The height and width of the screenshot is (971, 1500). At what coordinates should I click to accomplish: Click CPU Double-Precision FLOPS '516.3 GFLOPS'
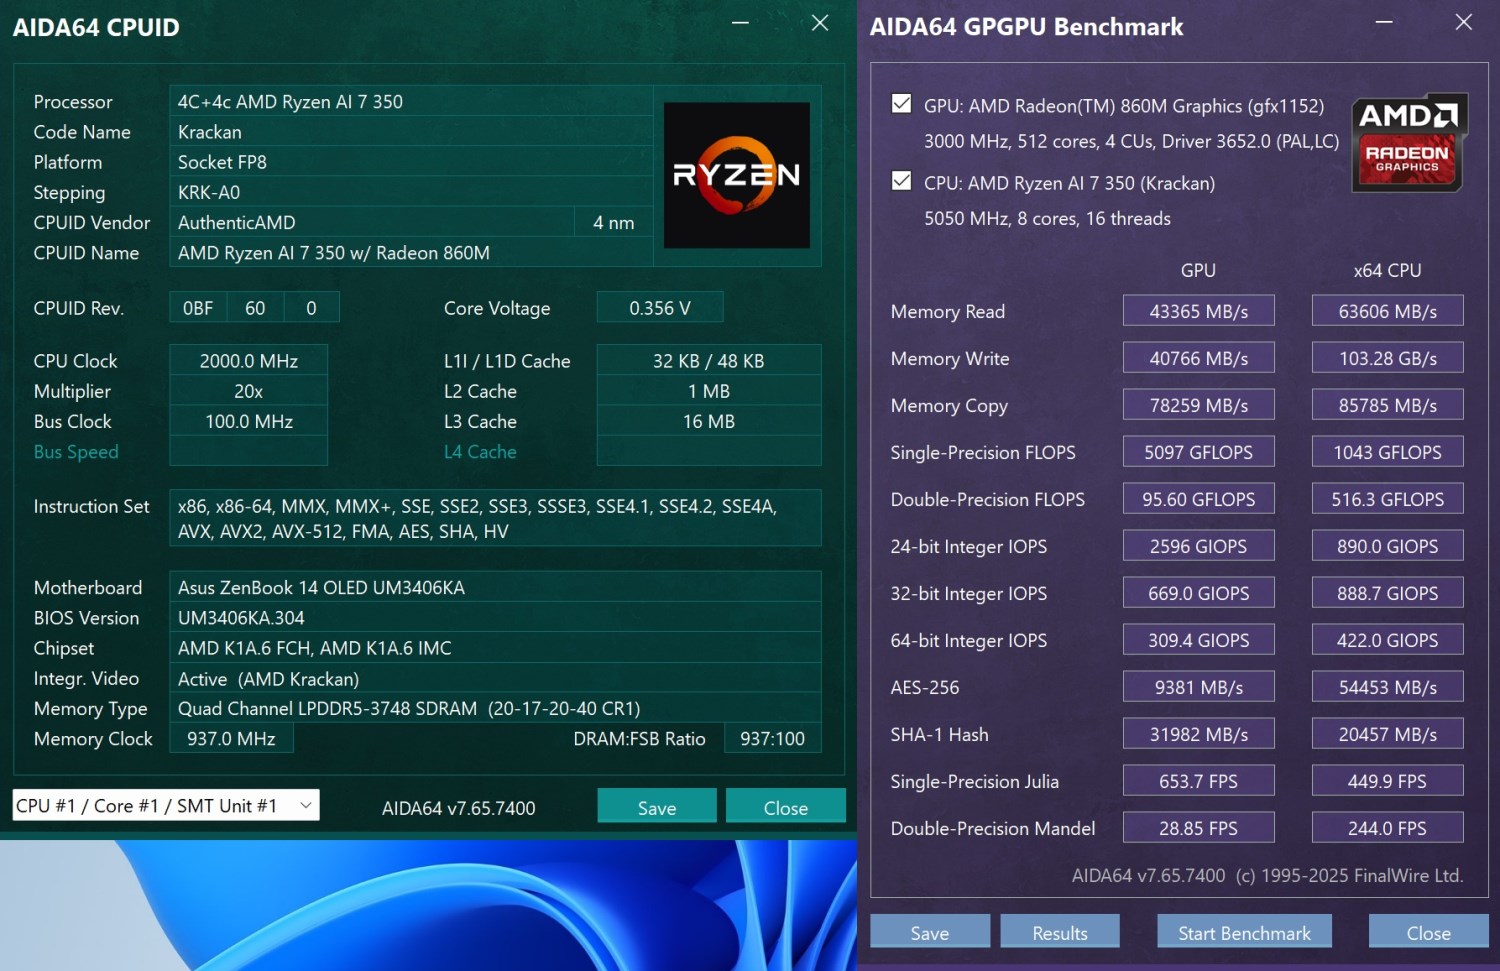[1388, 499]
